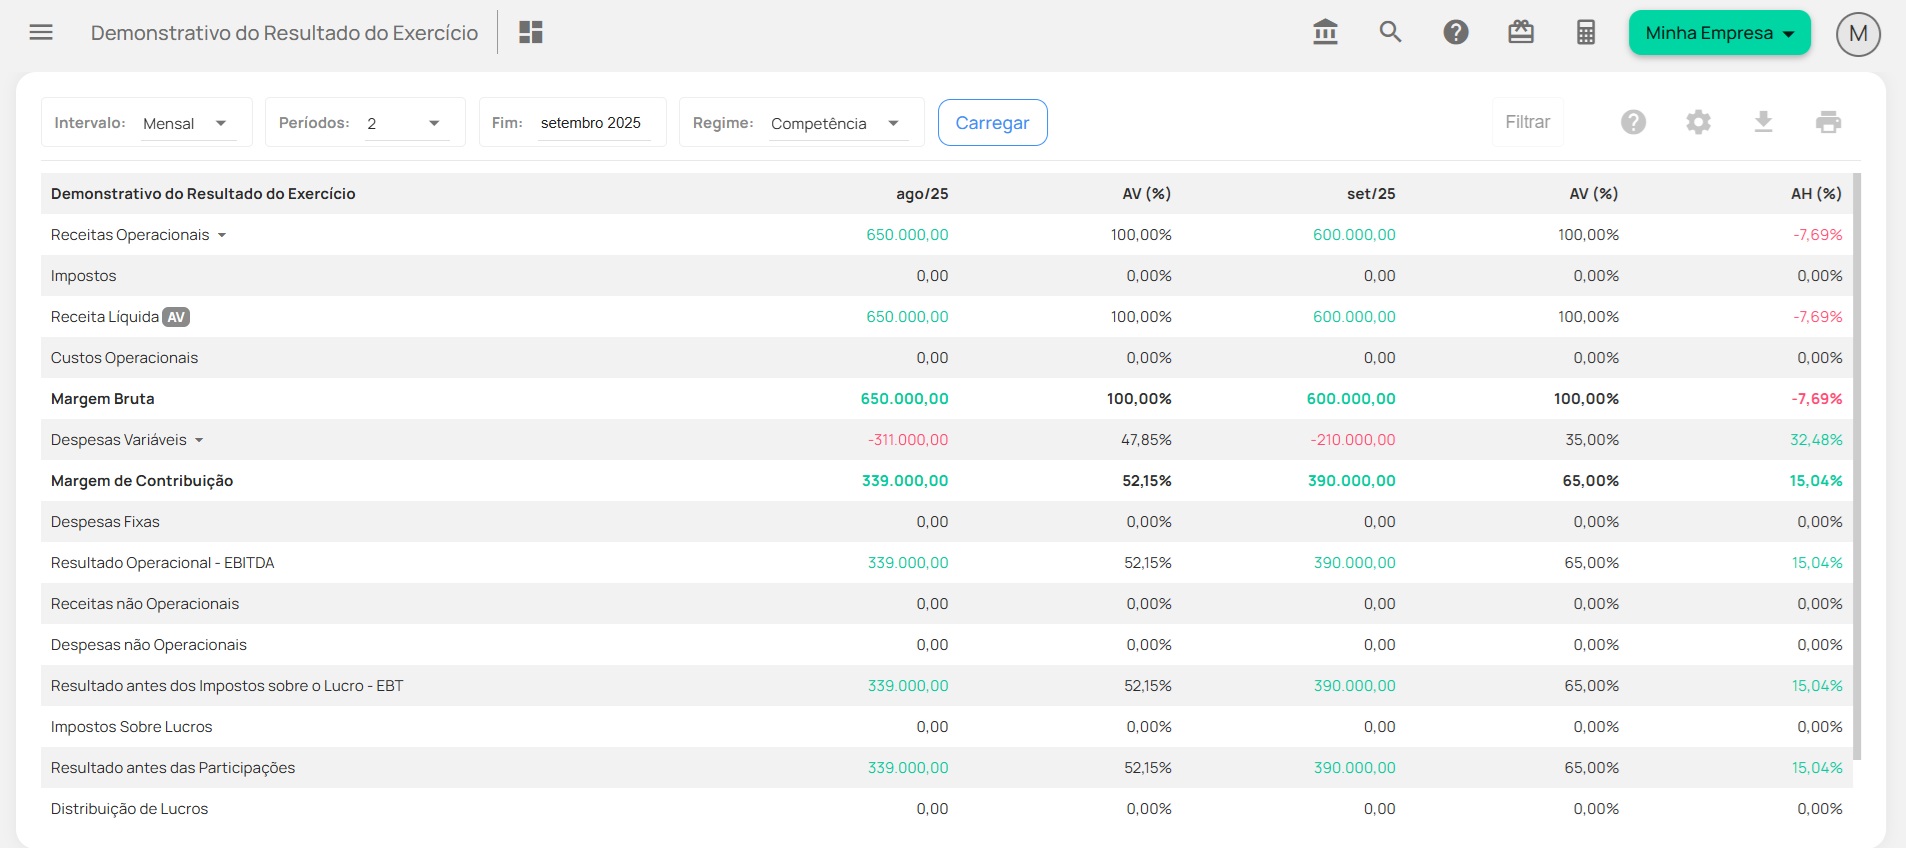Expand the Despesas Variáveis row

click(x=199, y=440)
